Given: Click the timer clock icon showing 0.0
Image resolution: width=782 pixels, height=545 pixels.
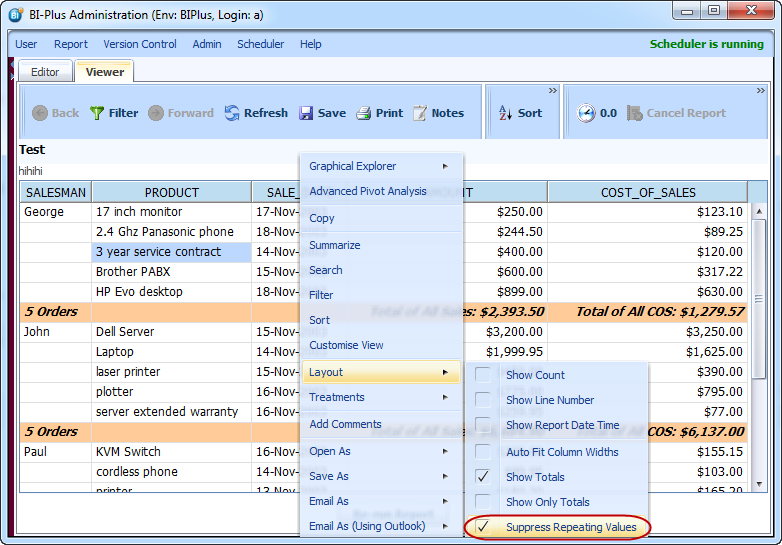Looking at the screenshot, I should (586, 113).
